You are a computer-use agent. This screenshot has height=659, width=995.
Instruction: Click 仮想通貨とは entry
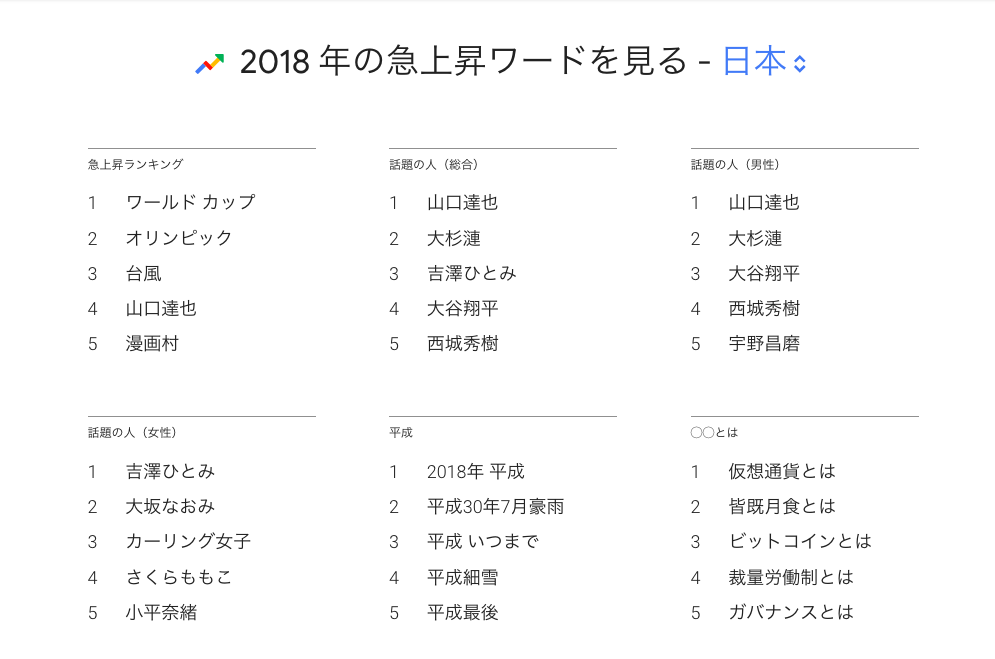pyautogui.click(x=782, y=471)
